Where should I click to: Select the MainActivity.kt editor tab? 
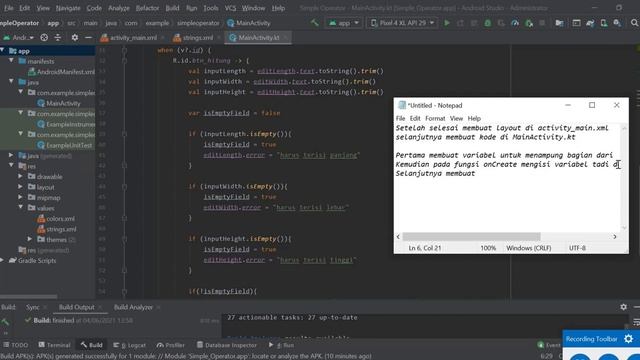point(259,38)
